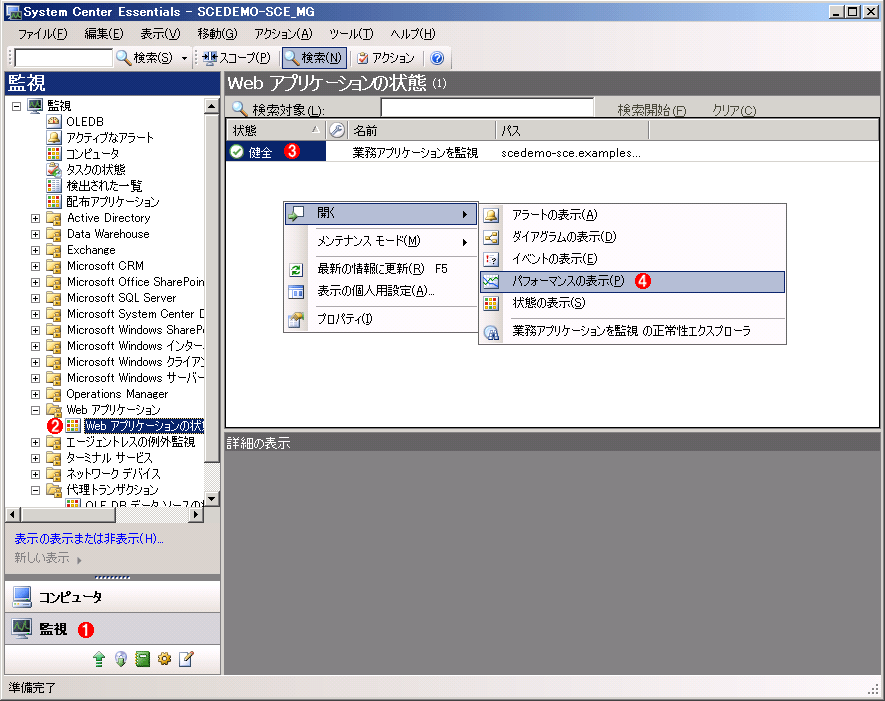885x701 pixels.
Task: Click the 表示の表示または非表示(H)... link
Action: click(x=89, y=538)
